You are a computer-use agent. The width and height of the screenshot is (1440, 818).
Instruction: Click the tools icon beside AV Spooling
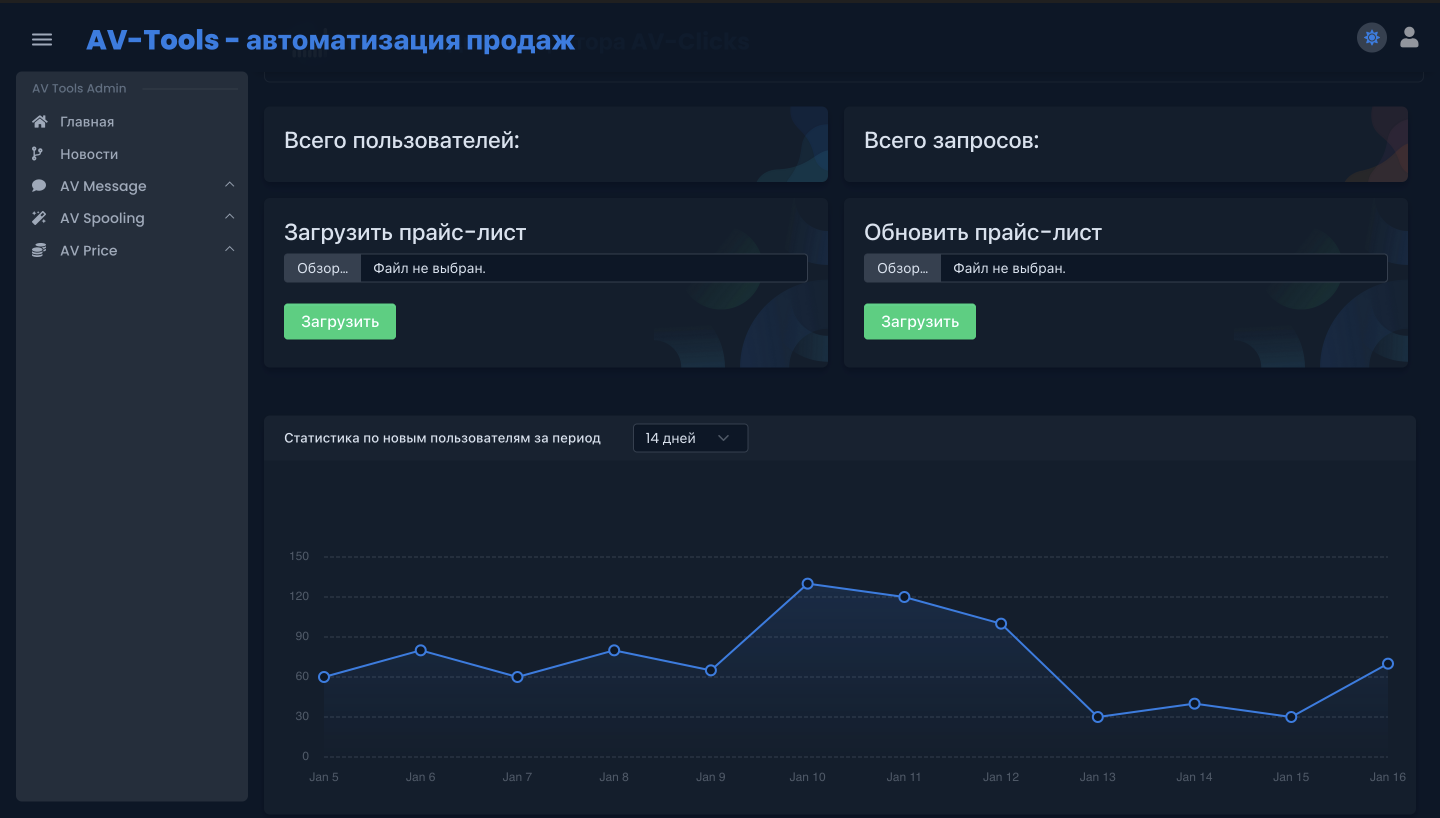[39, 217]
